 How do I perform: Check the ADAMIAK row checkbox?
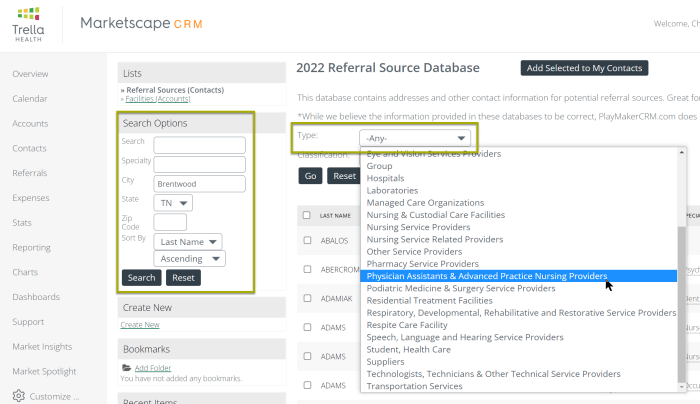[x=307, y=298]
